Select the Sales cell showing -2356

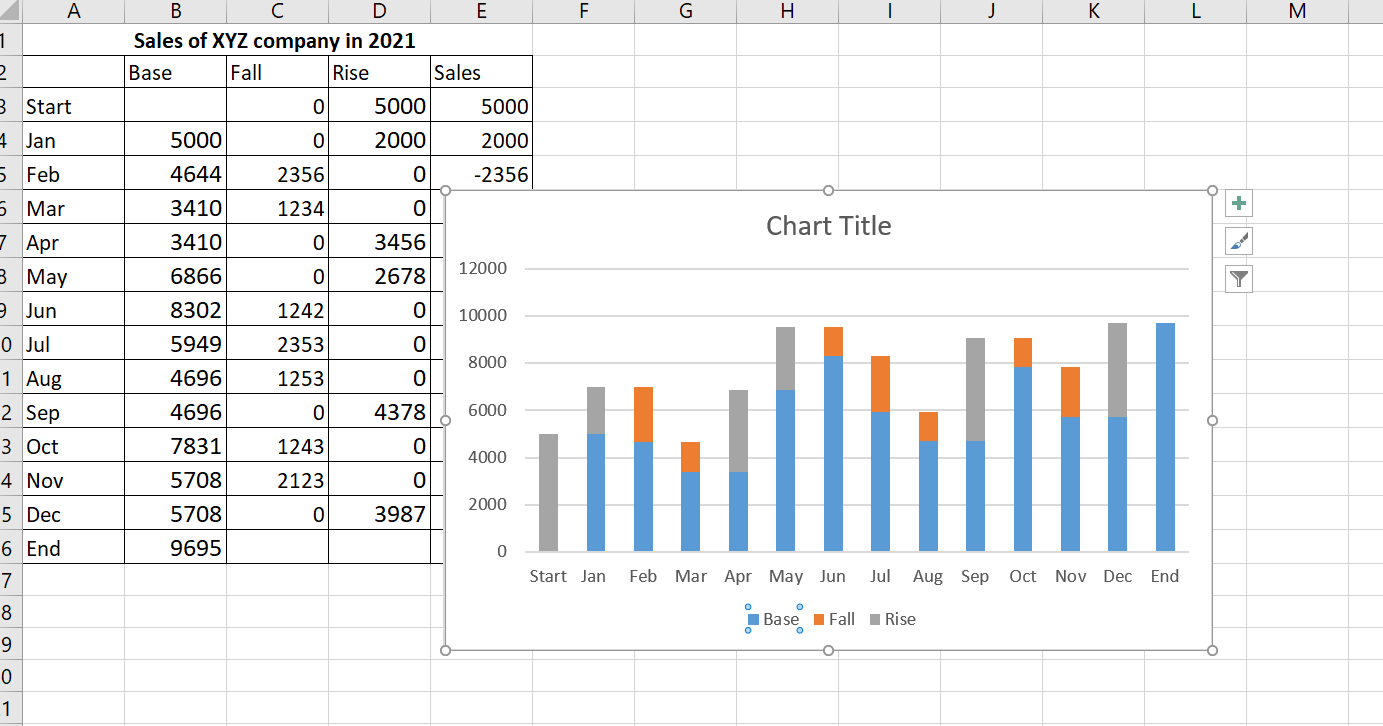tap(481, 175)
